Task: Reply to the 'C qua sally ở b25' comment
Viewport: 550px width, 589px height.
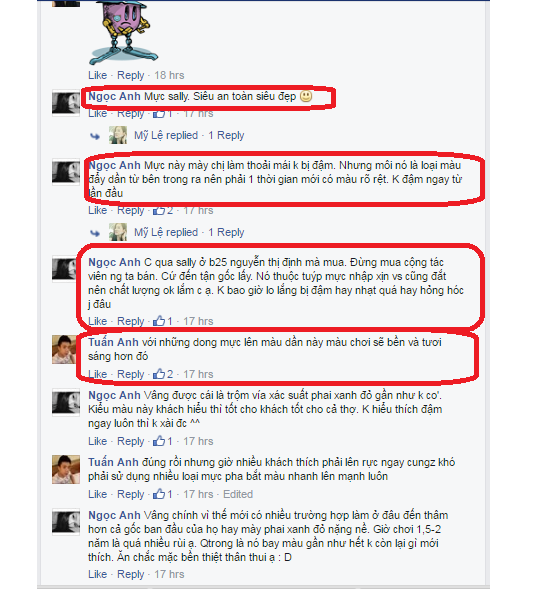Action: pyautogui.click(x=130, y=322)
